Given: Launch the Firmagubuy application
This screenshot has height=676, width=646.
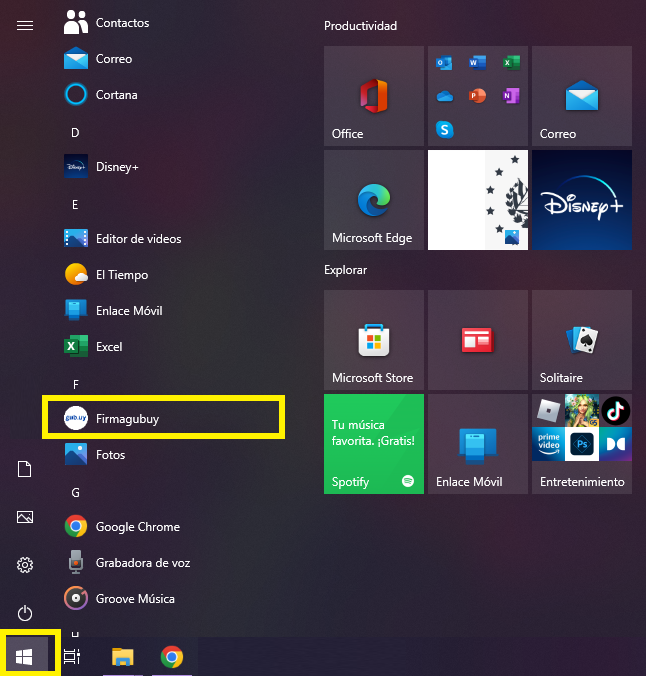Looking at the screenshot, I should coord(164,418).
